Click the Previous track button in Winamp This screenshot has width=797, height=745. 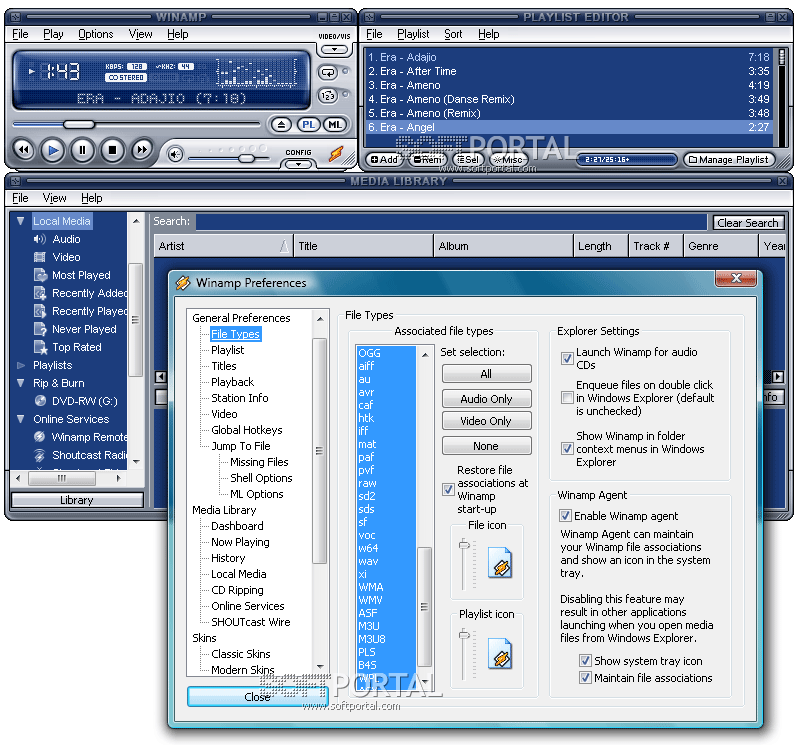click(23, 150)
